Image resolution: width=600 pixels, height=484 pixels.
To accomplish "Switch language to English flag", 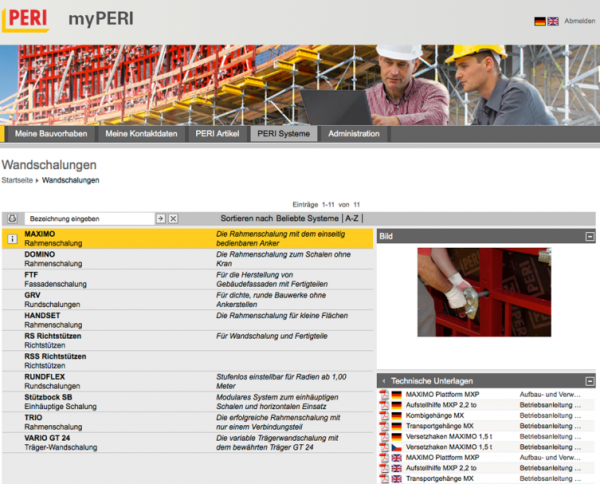I will point(553,21).
